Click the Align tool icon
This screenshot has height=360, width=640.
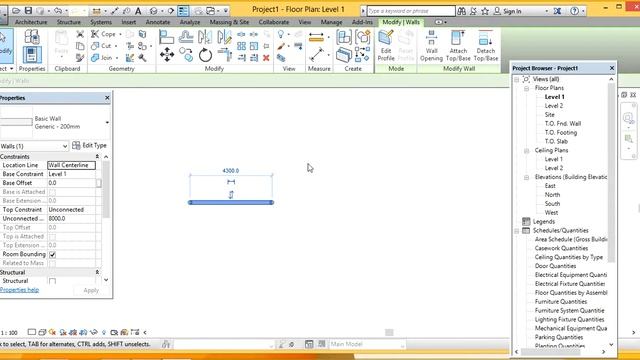click(167, 37)
